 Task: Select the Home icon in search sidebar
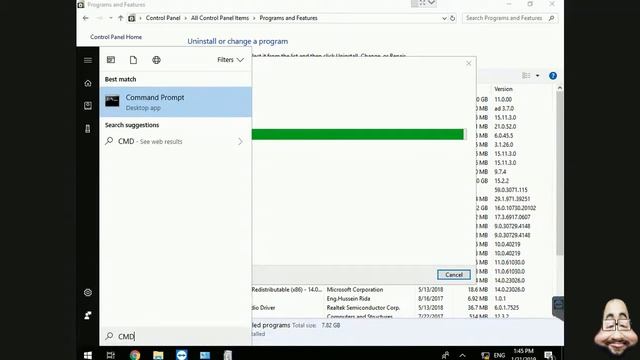[88, 83]
